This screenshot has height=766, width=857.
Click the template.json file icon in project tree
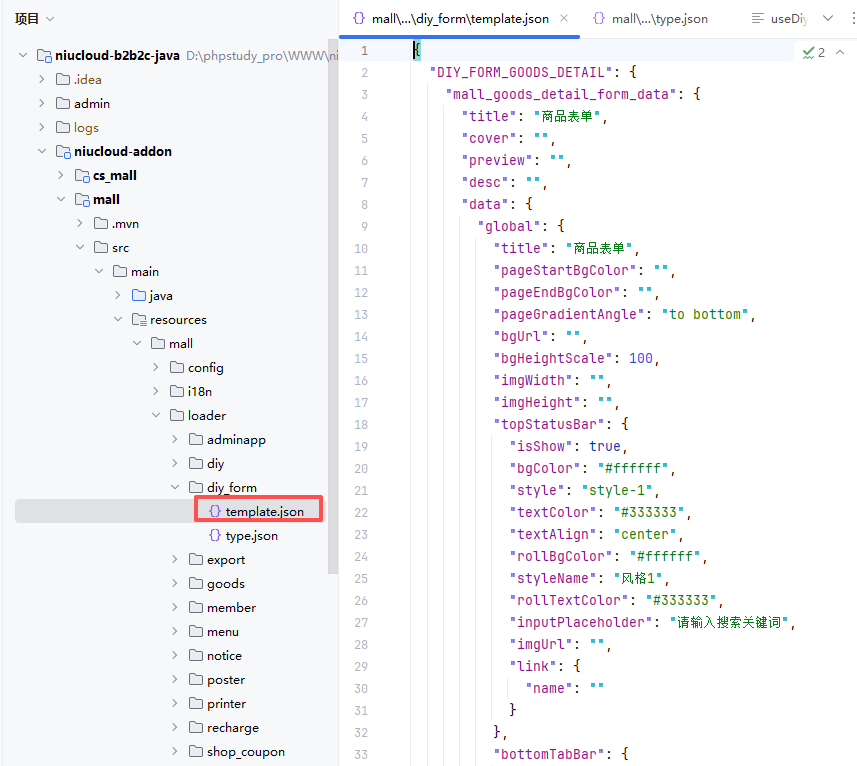point(214,511)
